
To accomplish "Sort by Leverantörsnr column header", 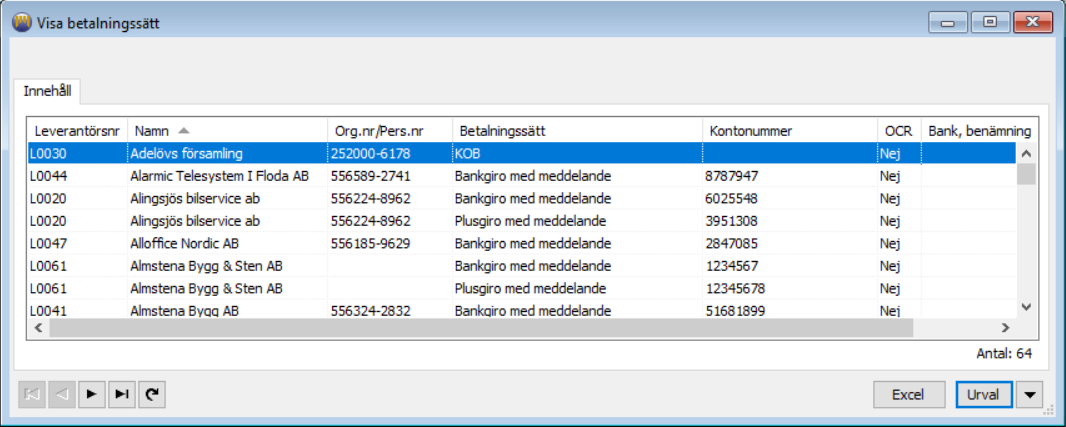I will pyautogui.click(x=78, y=130).
